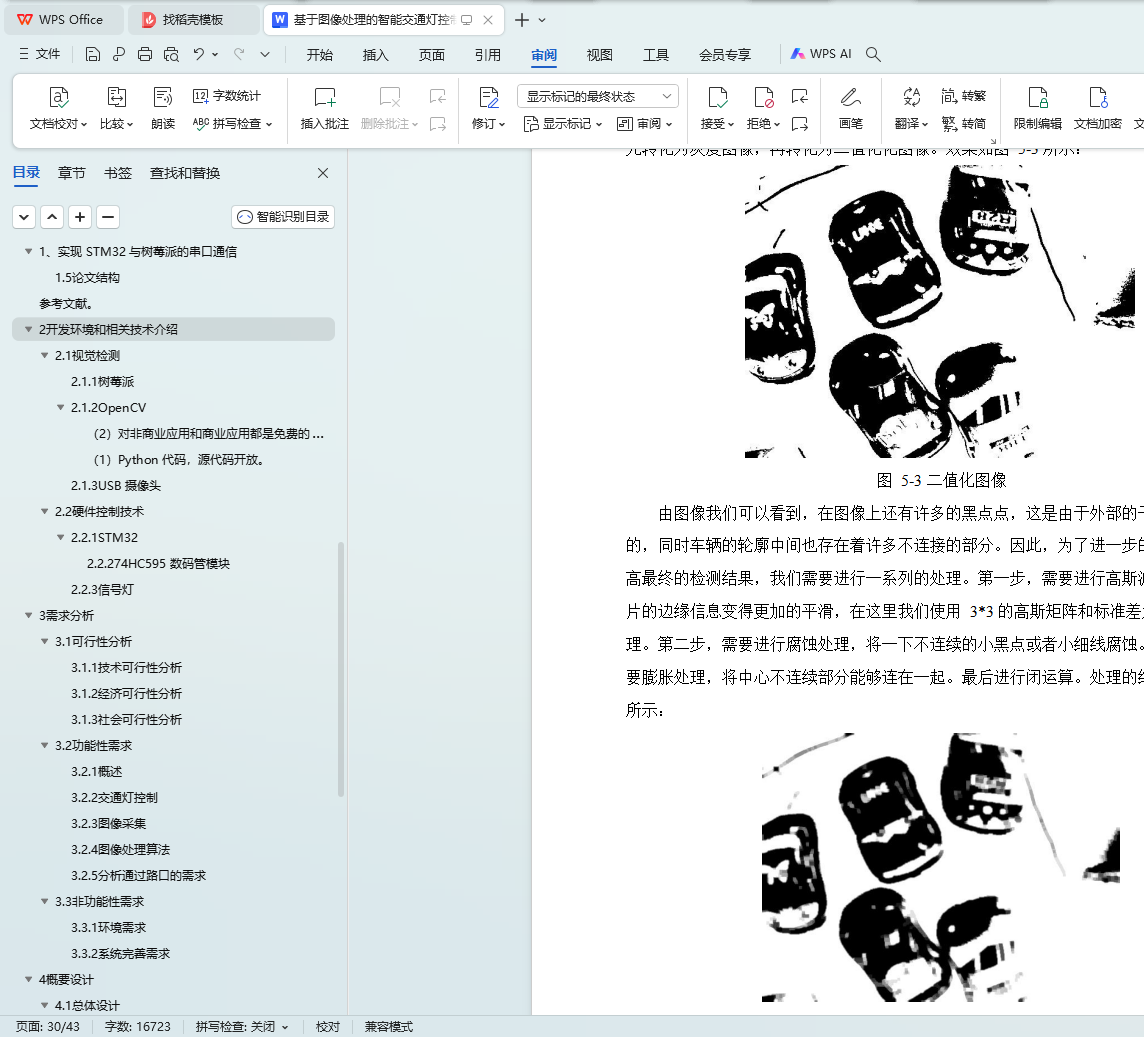Switch to the 引用 ribbon tab
Image resolution: width=1144 pixels, height=1037 pixels.
487,55
